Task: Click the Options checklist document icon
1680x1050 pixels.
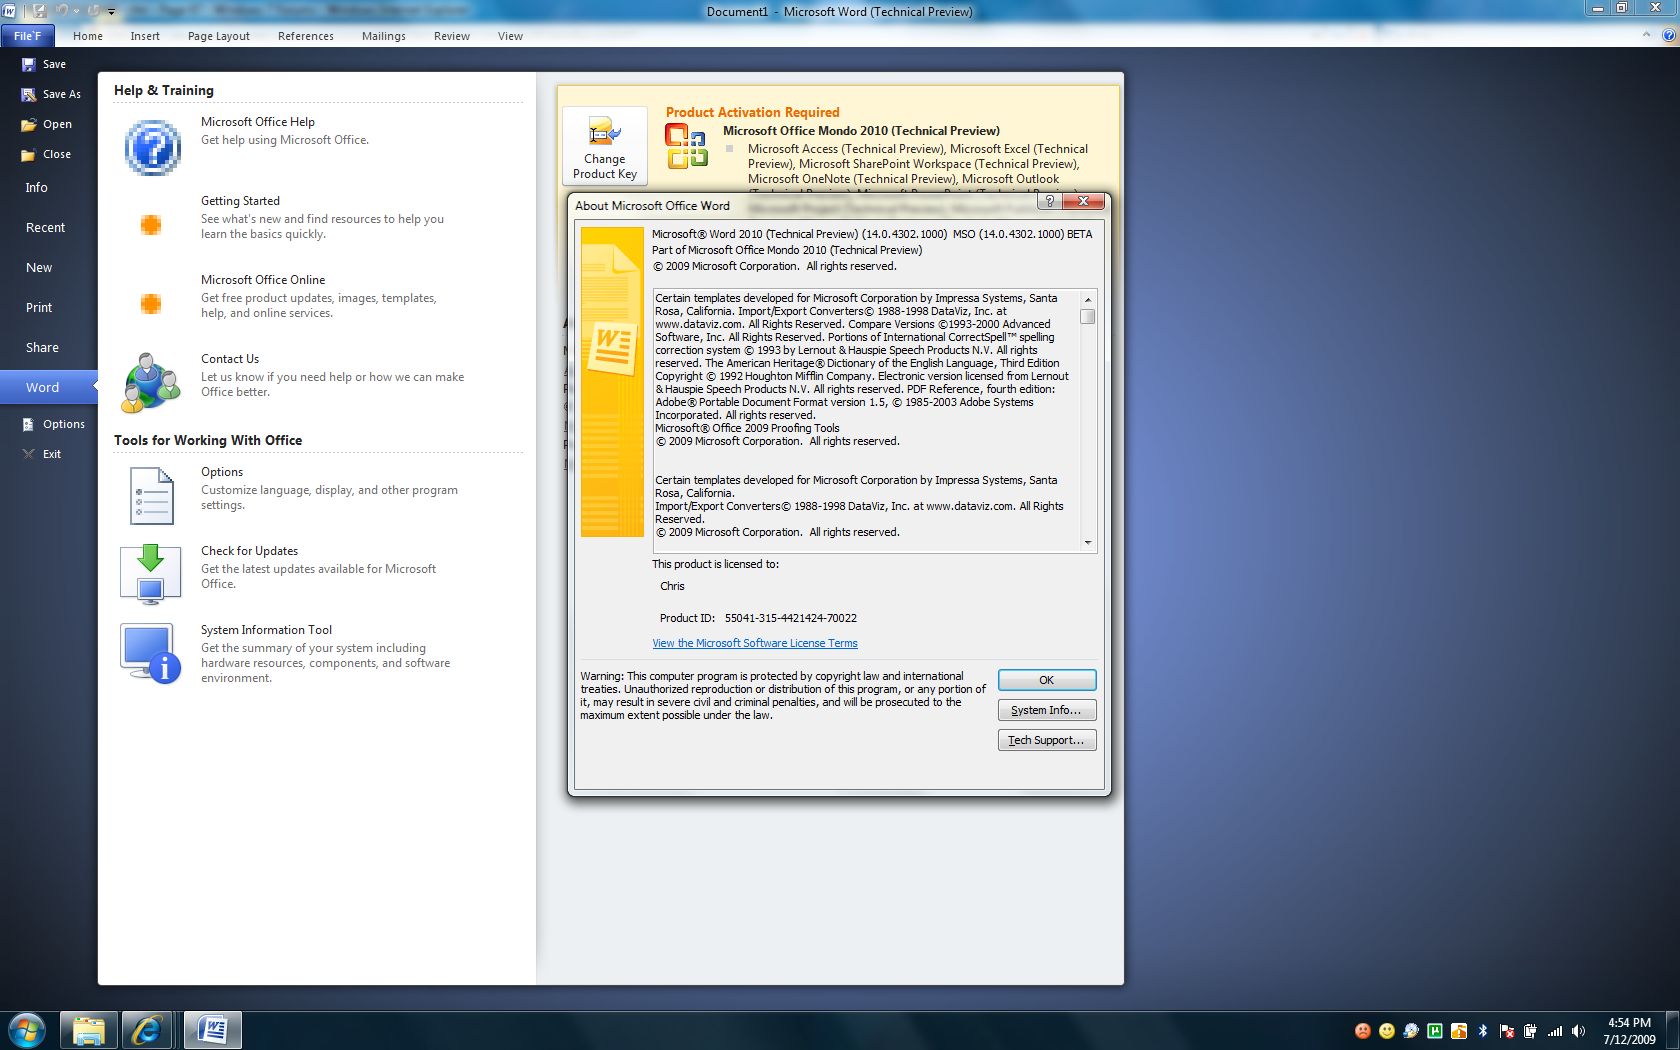Action: point(151,496)
